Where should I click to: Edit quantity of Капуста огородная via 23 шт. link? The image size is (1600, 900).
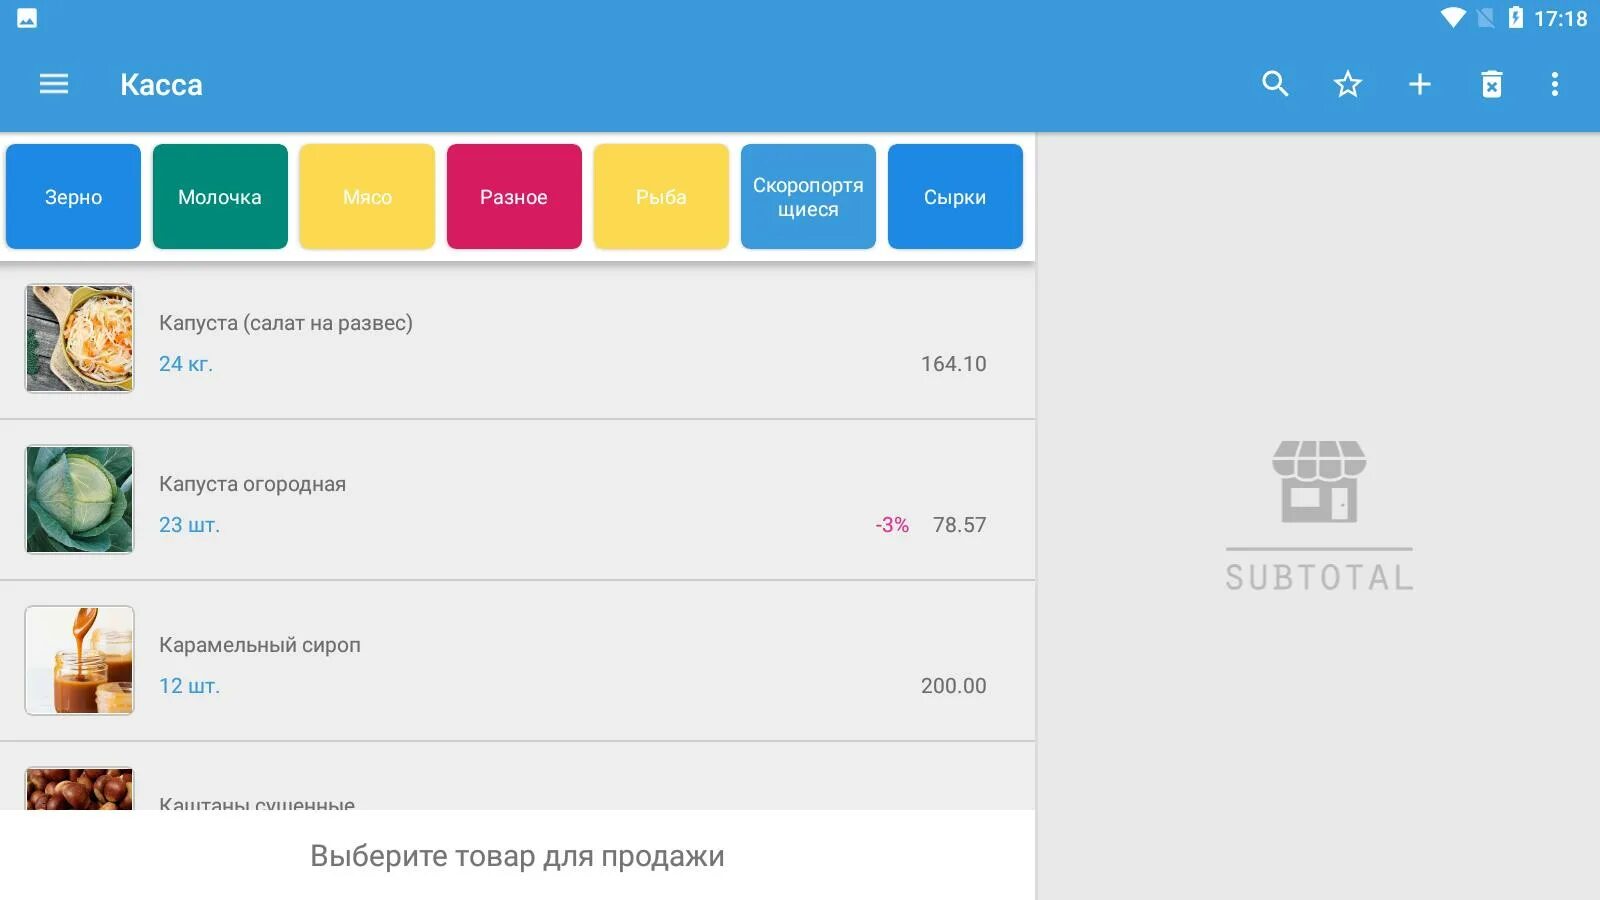pos(189,524)
